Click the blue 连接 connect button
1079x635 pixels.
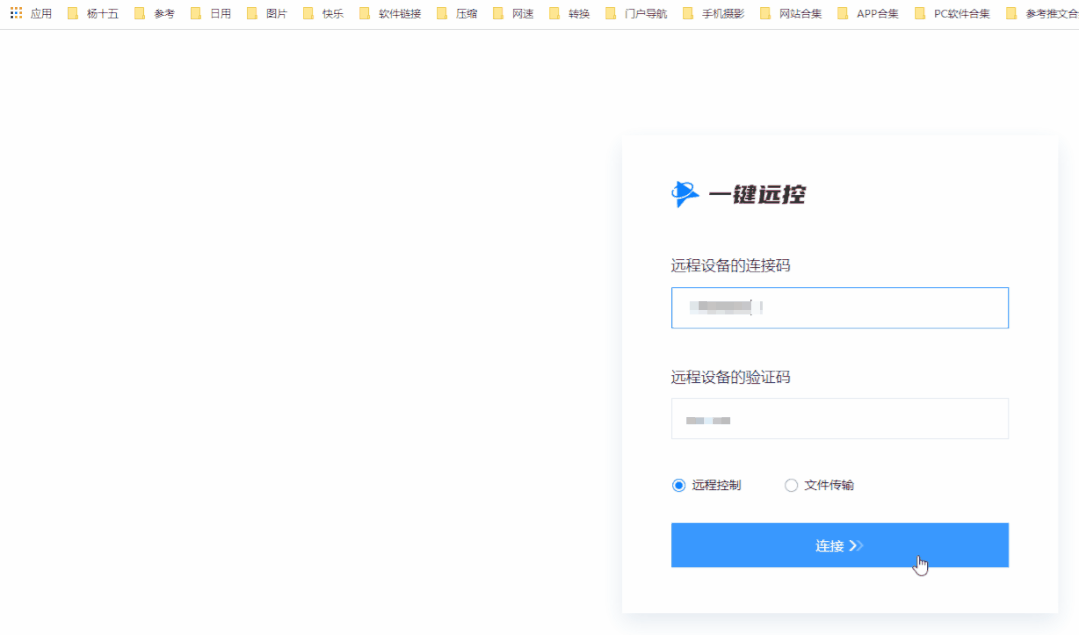point(840,545)
